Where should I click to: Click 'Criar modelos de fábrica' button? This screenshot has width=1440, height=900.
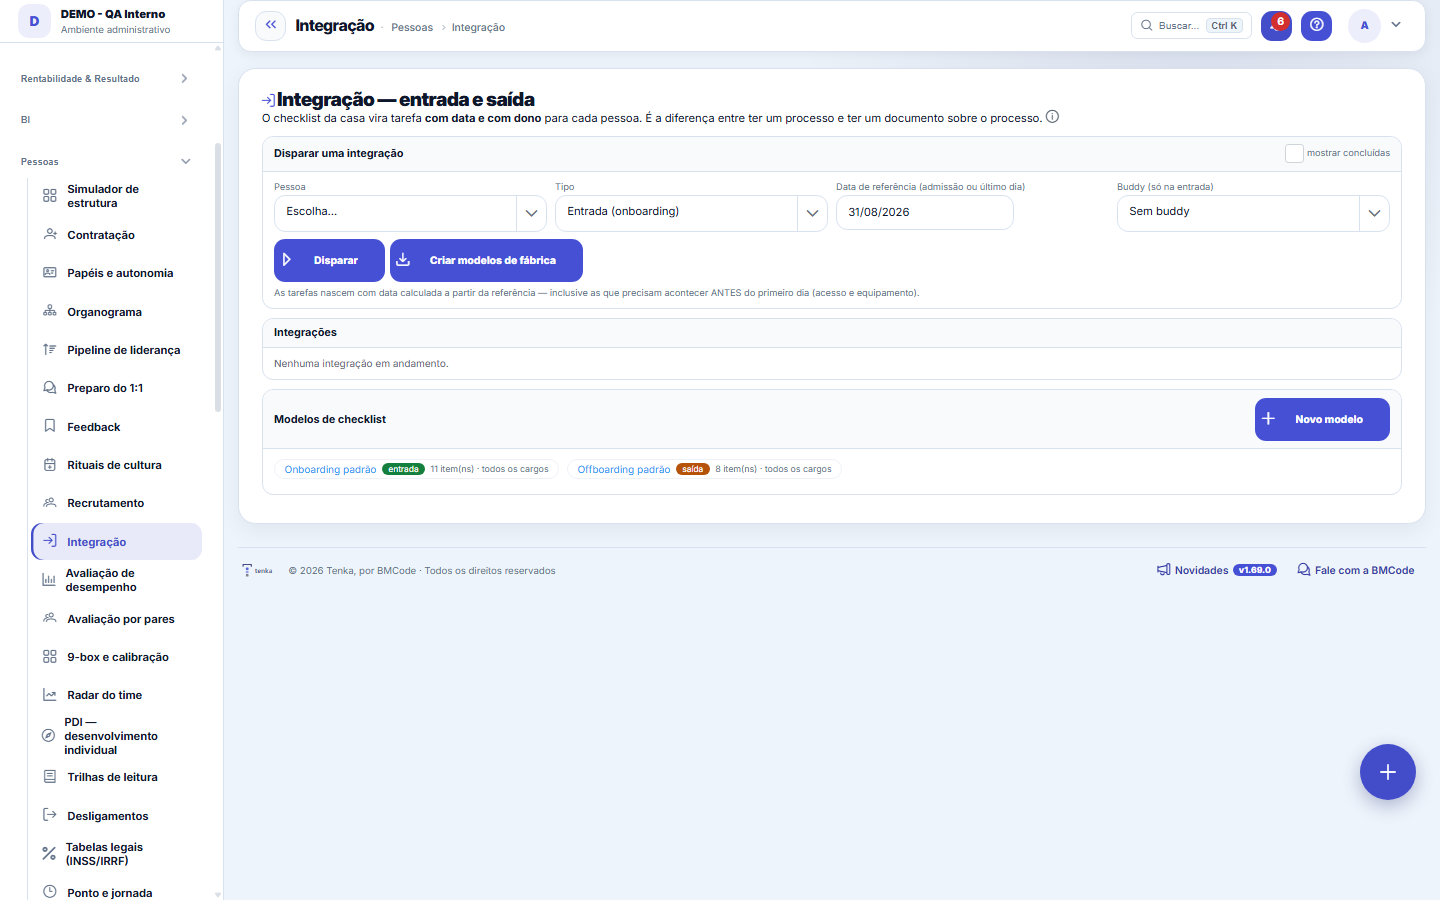486,260
